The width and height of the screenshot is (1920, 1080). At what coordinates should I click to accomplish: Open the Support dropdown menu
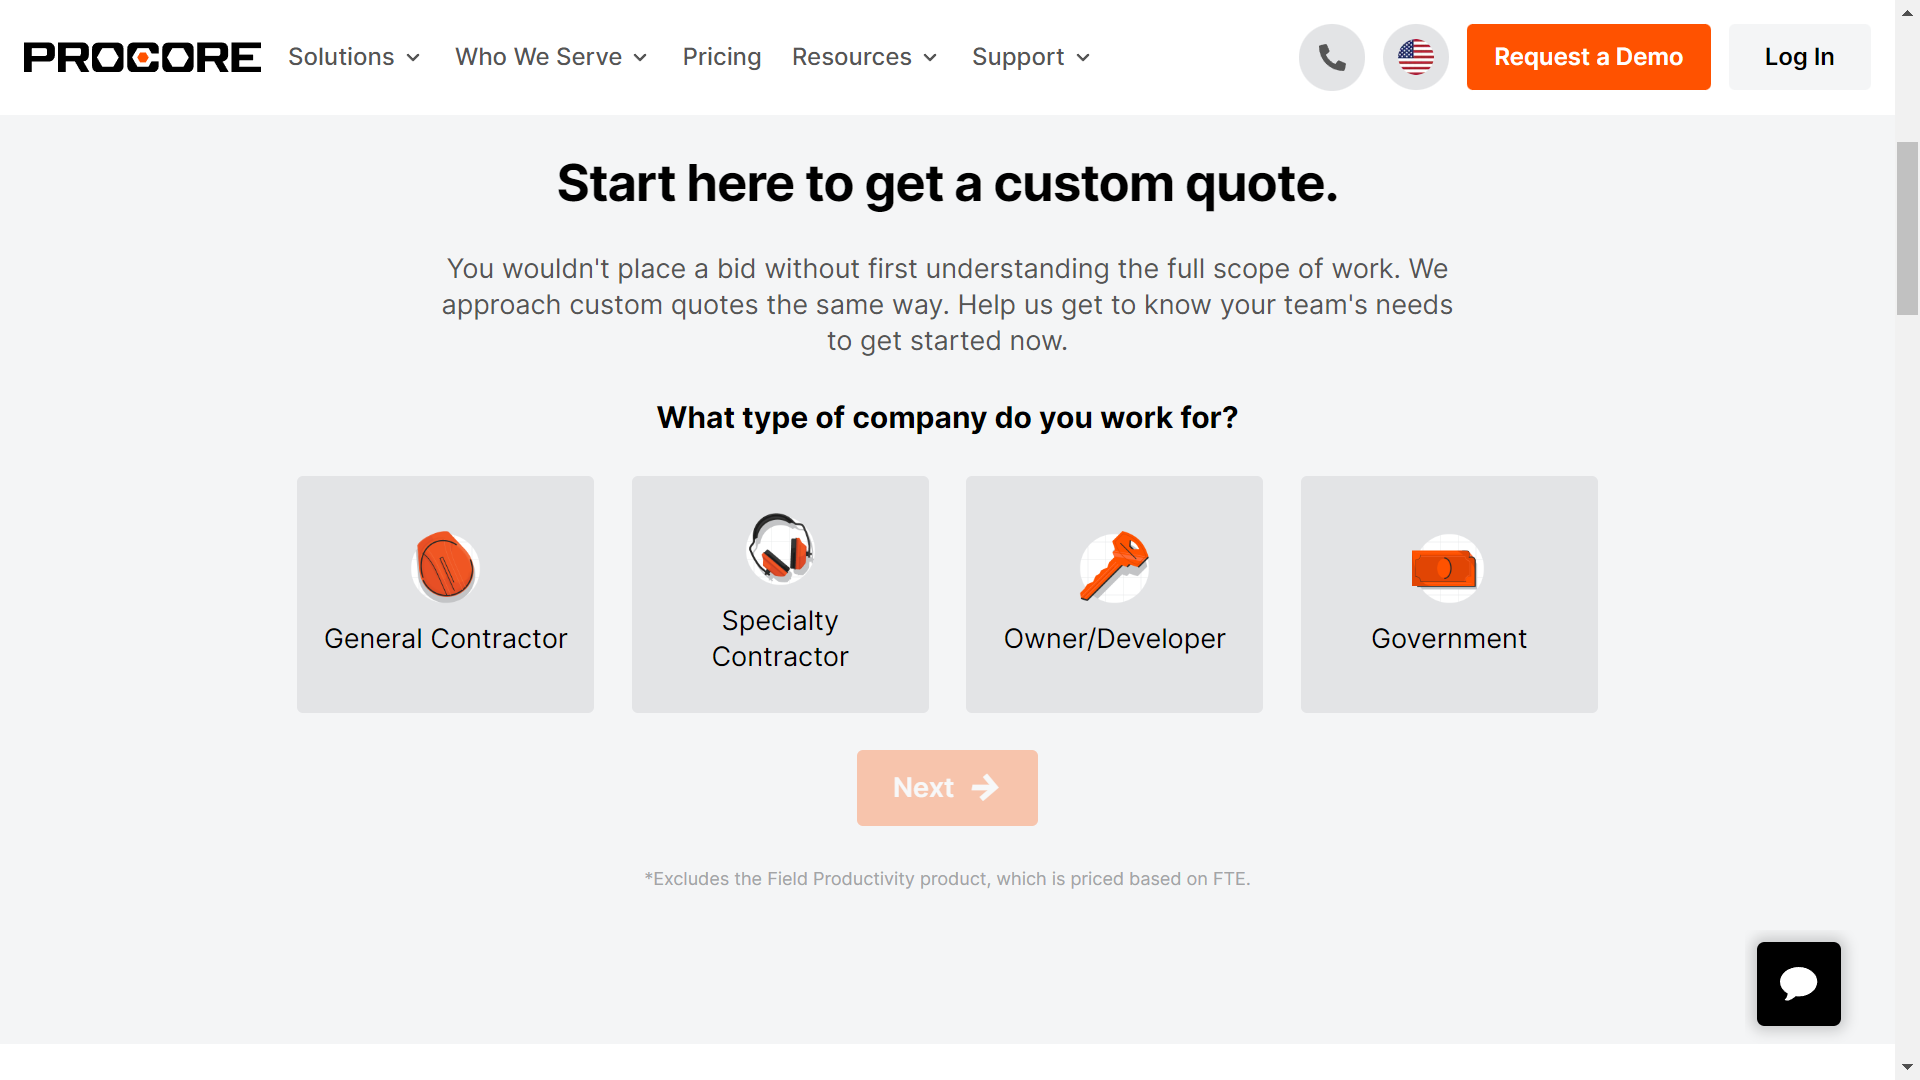[x=1033, y=57]
